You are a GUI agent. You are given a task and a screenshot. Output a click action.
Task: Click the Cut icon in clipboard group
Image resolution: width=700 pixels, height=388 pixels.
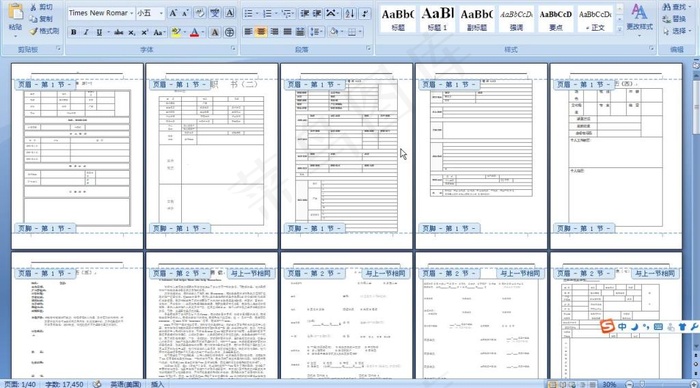41,7
